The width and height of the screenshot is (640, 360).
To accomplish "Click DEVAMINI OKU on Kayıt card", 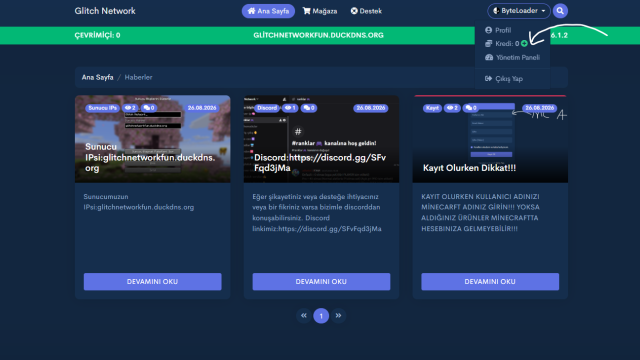I will click(x=490, y=282).
